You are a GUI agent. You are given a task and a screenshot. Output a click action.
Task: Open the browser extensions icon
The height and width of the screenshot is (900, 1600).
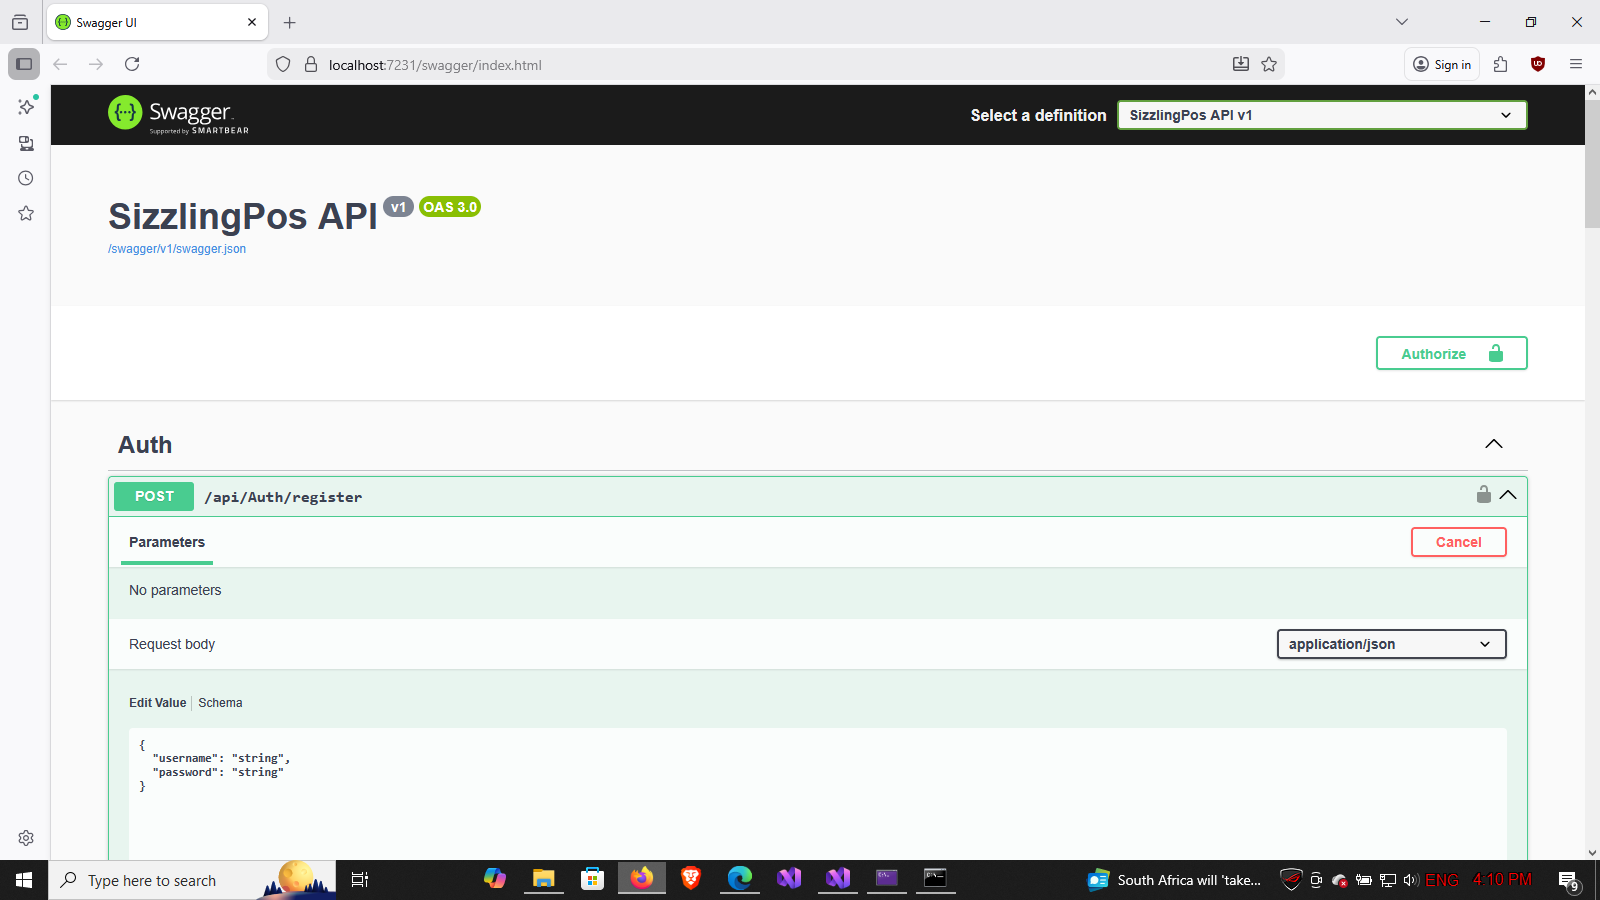pyautogui.click(x=1500, y=64)
